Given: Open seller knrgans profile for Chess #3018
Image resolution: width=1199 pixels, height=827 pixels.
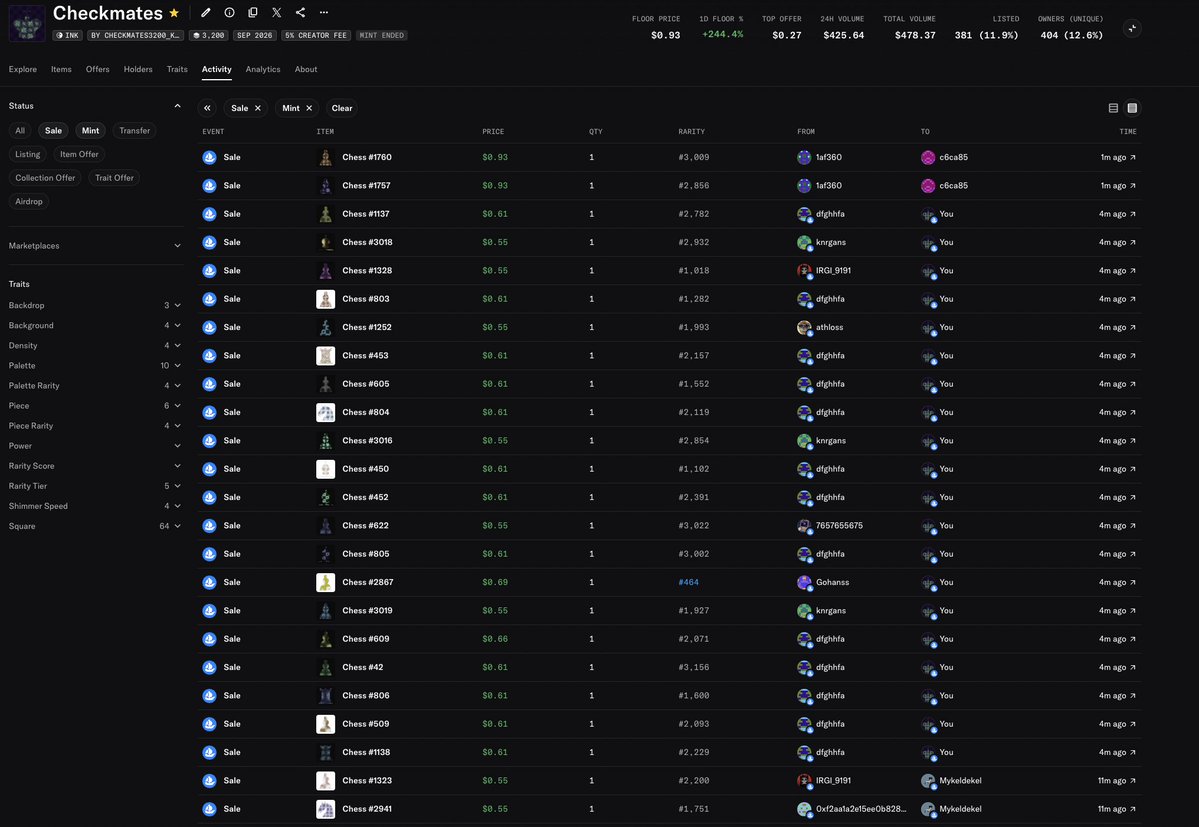Looking at the screenshot, I should 830,242.
